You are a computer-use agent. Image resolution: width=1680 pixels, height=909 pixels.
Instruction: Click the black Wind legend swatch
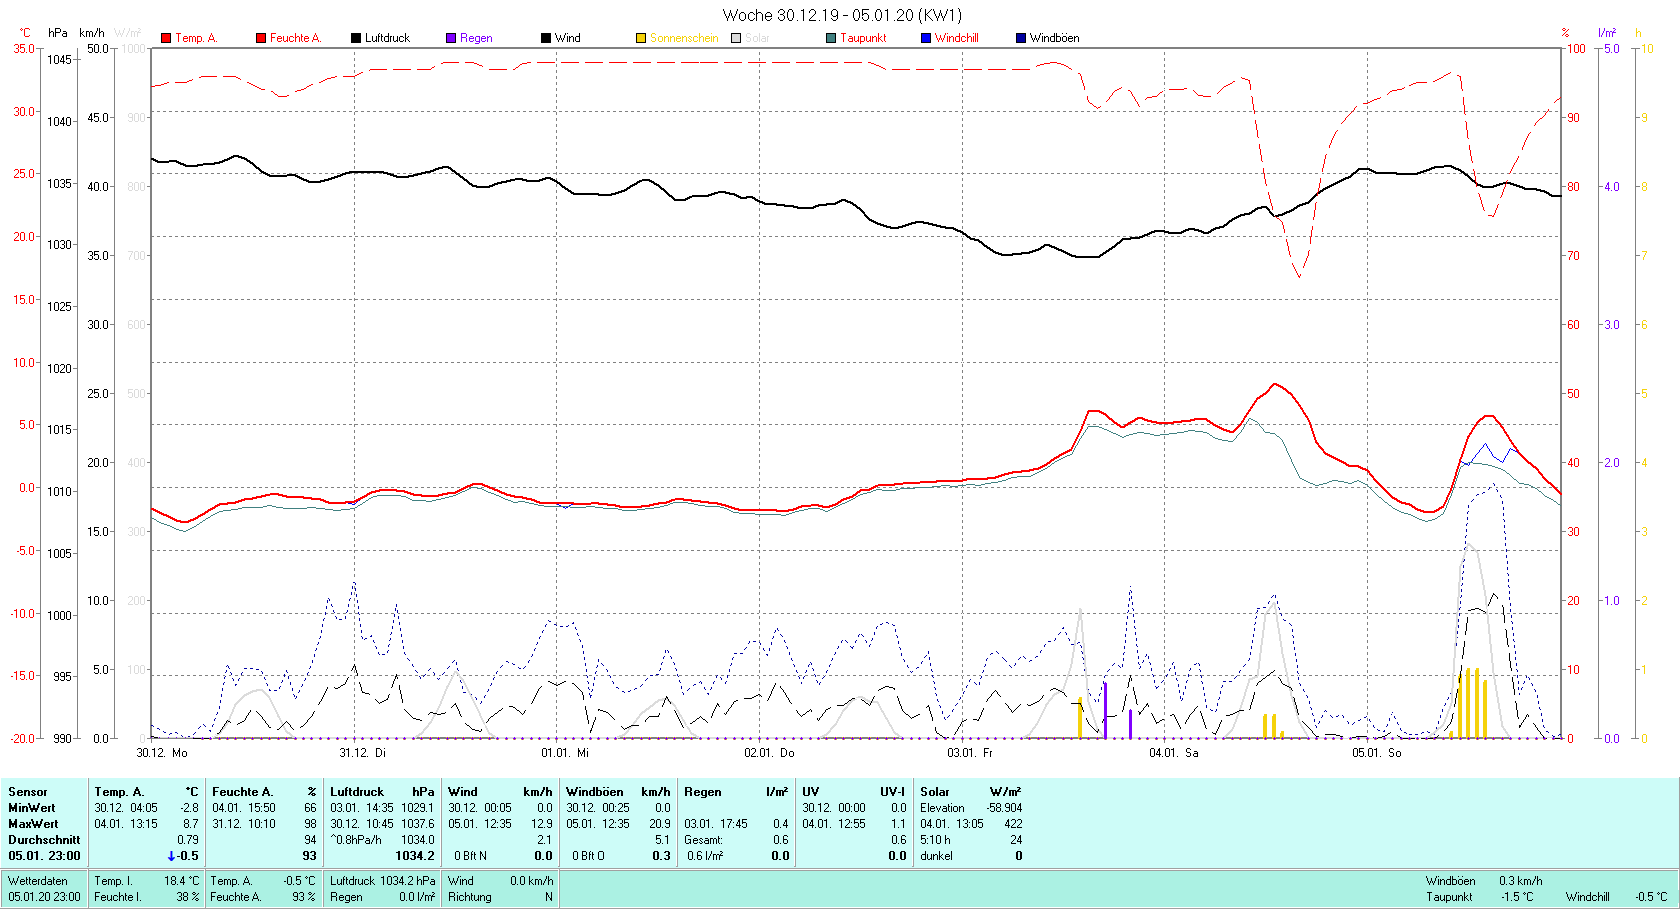pos(546,38)
